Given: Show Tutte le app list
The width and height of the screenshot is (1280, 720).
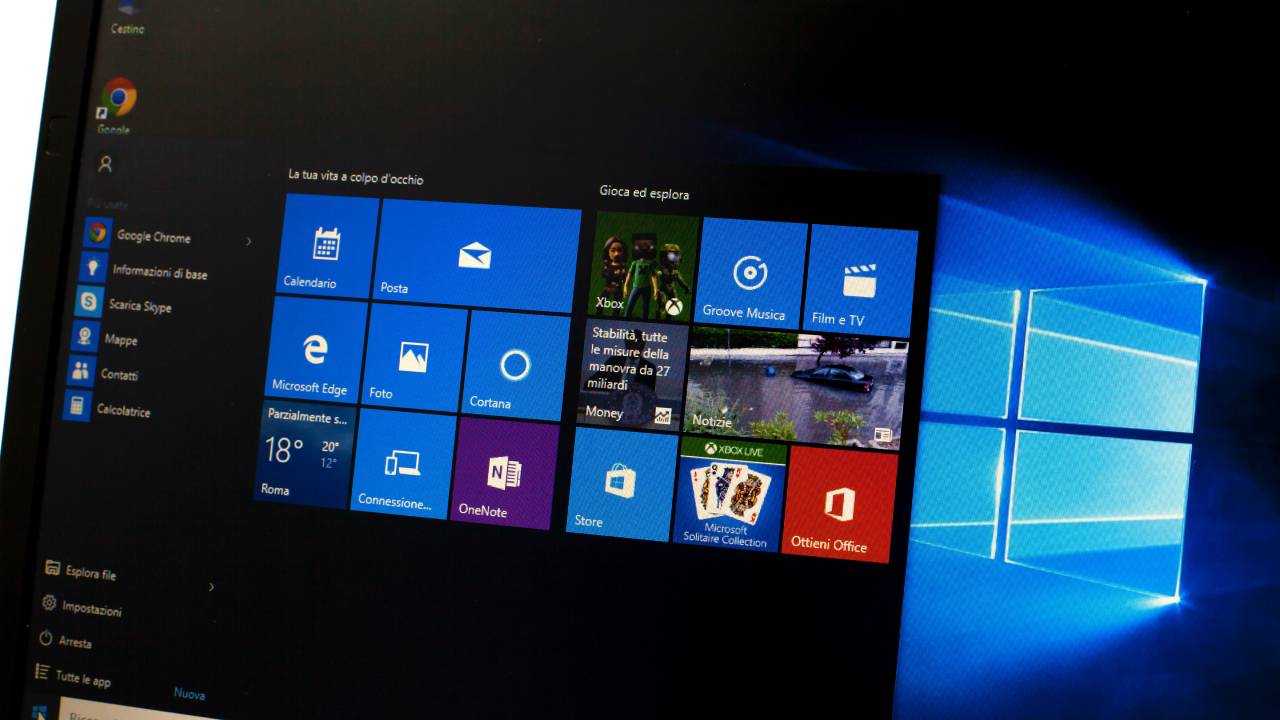Looking at the screenshot, I should [x=72, y=675].
